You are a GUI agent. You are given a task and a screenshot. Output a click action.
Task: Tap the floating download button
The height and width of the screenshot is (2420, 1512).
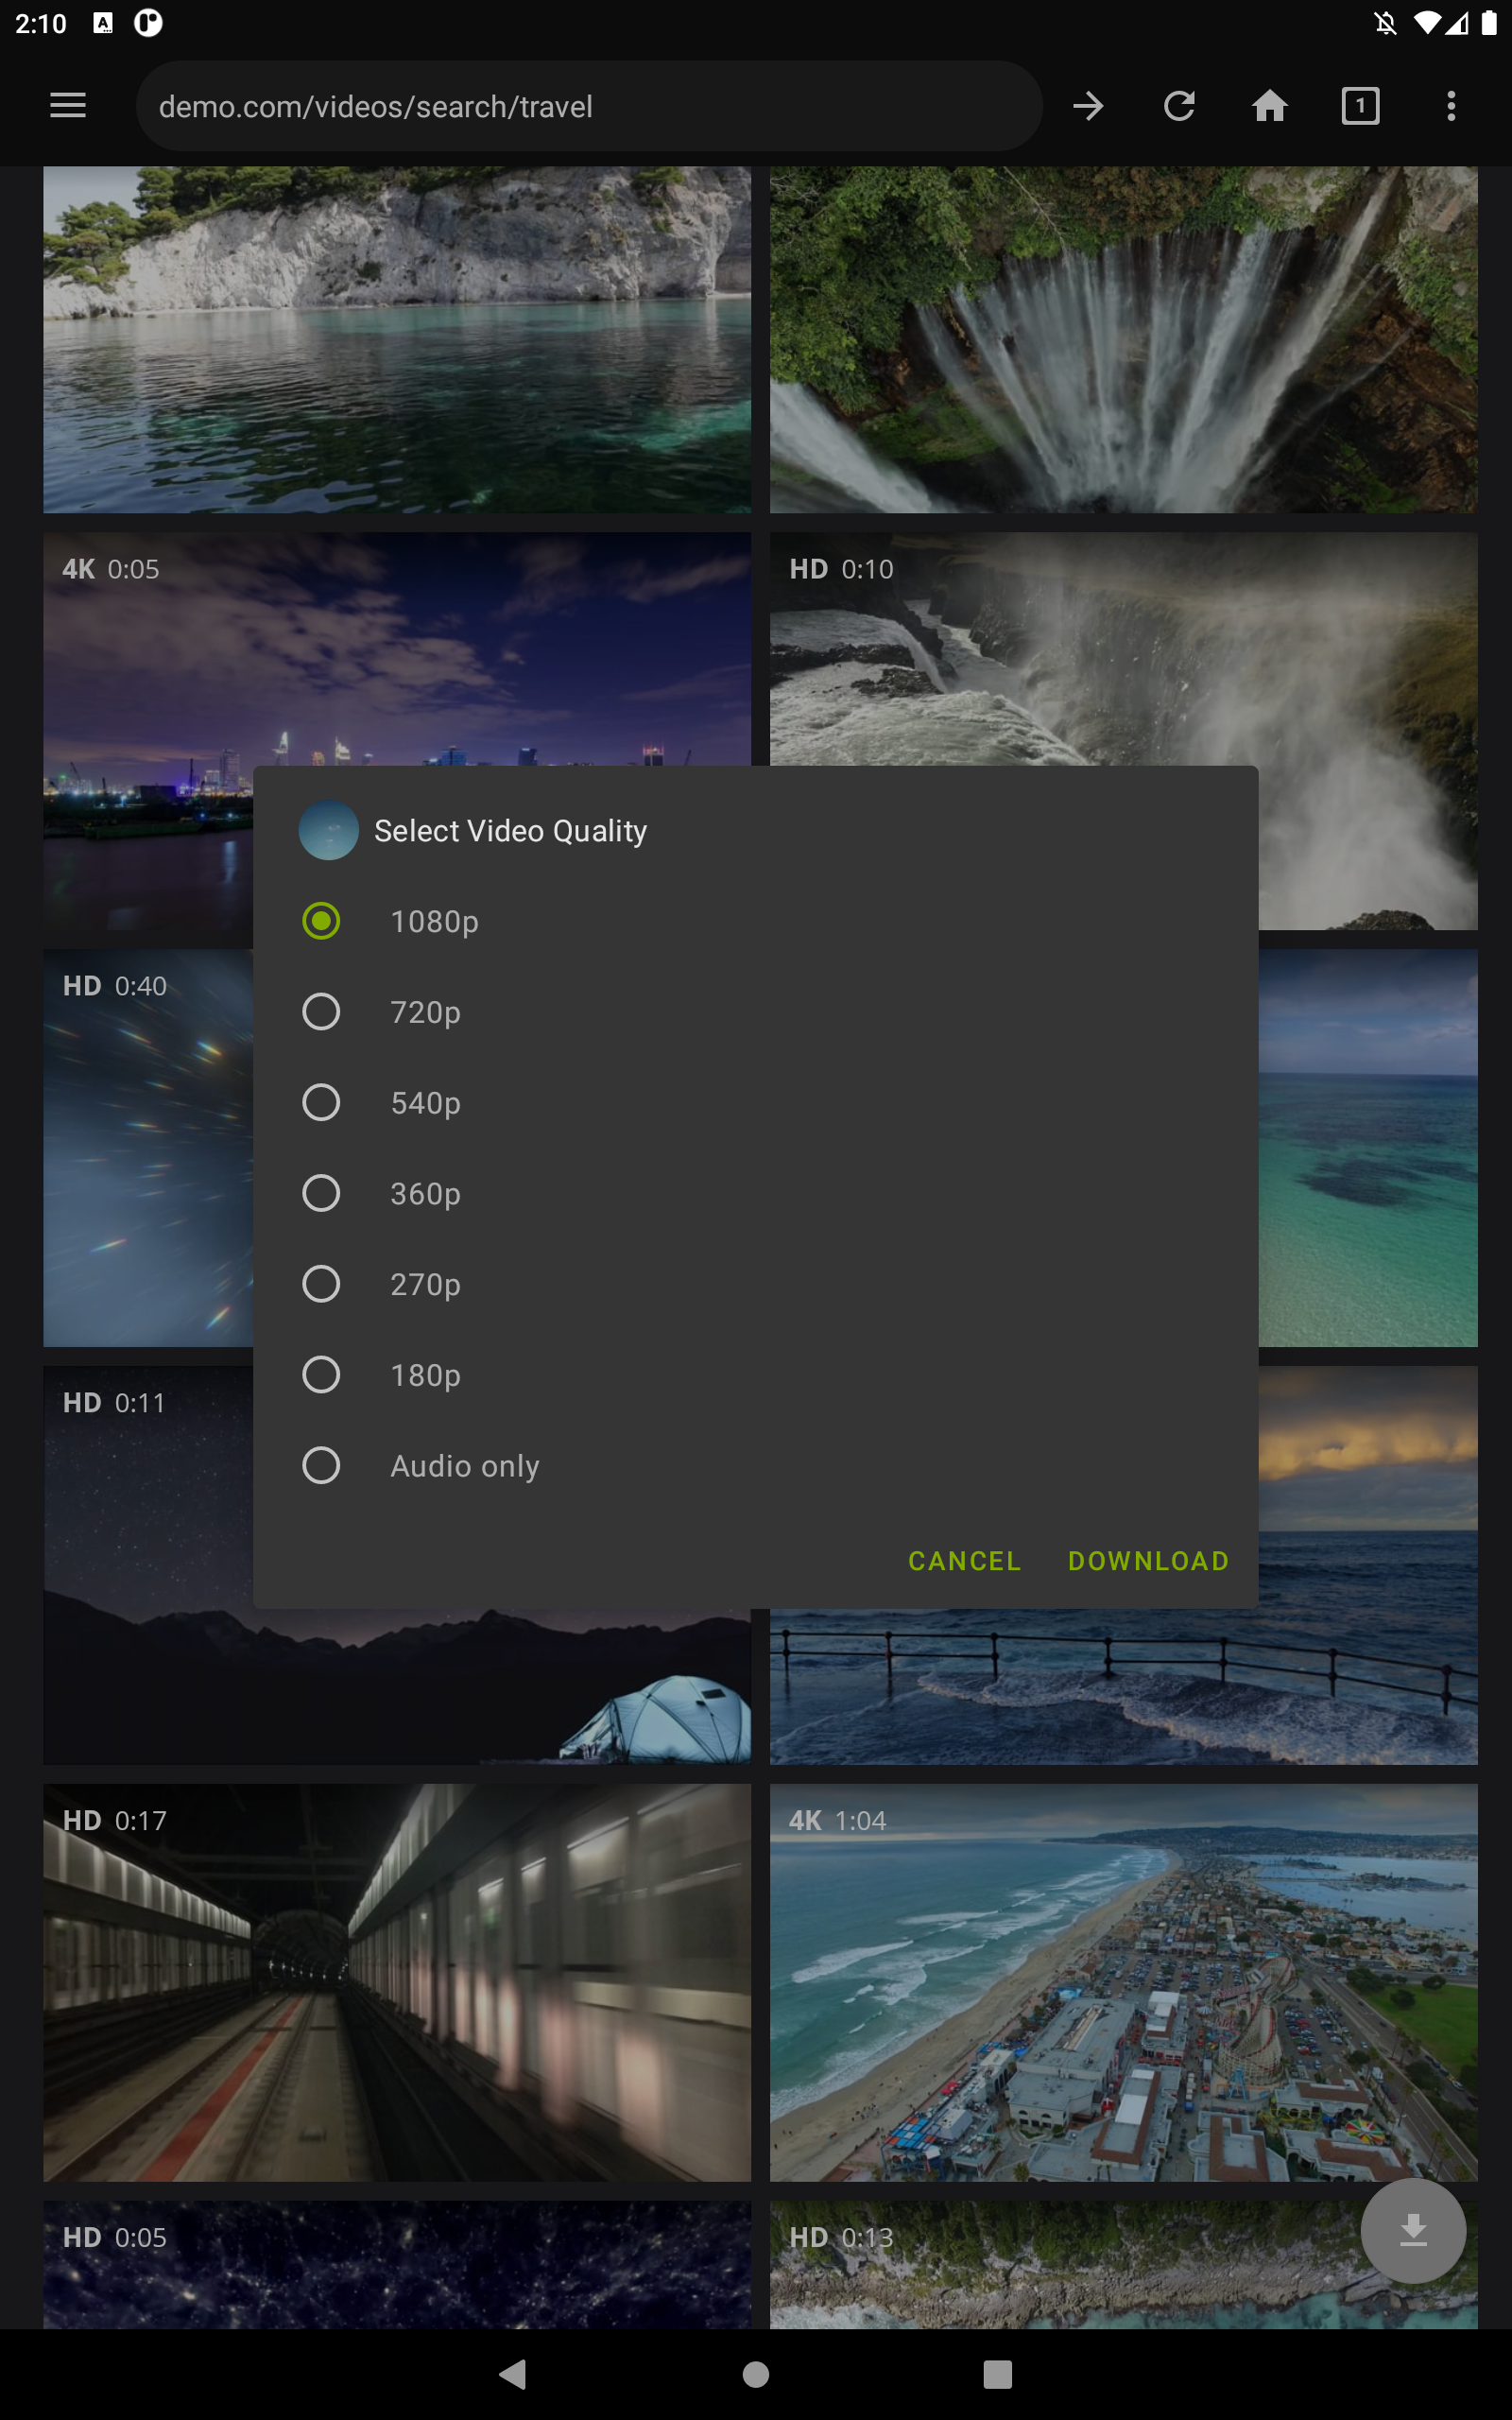1412,2229
